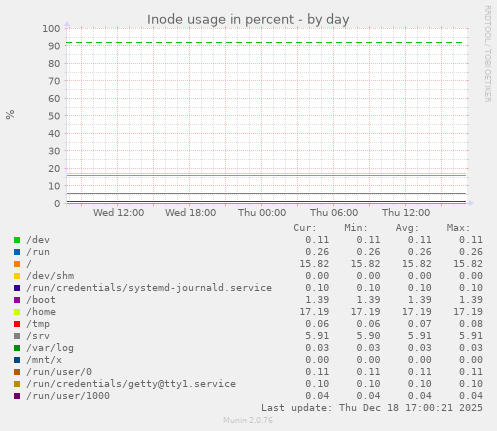Select the '/boot' legend label

pos(41,300)
